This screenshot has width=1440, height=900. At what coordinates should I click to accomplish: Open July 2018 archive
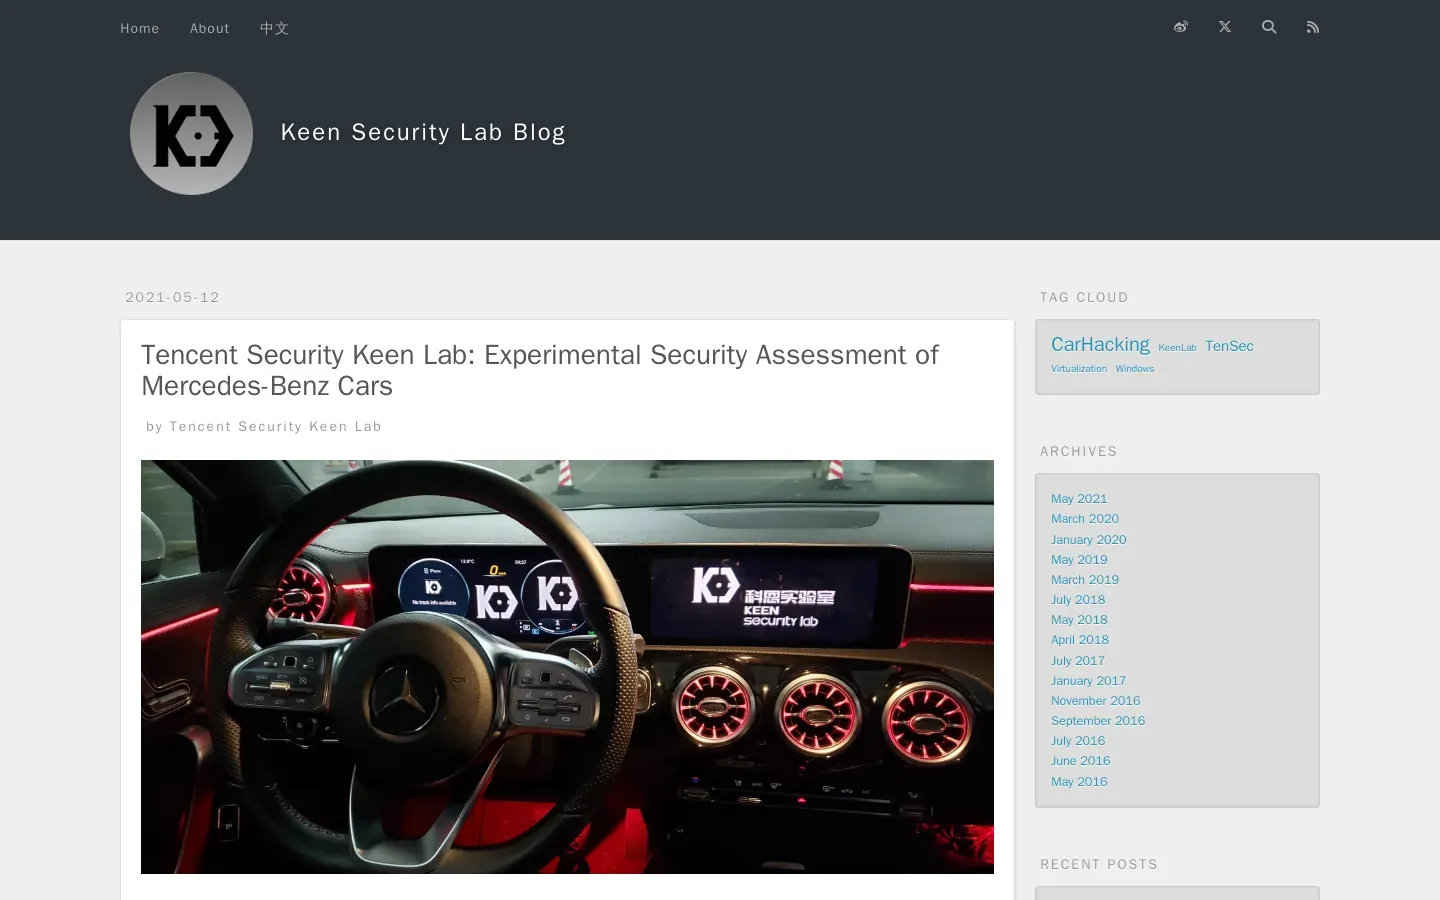[1078, 600]
